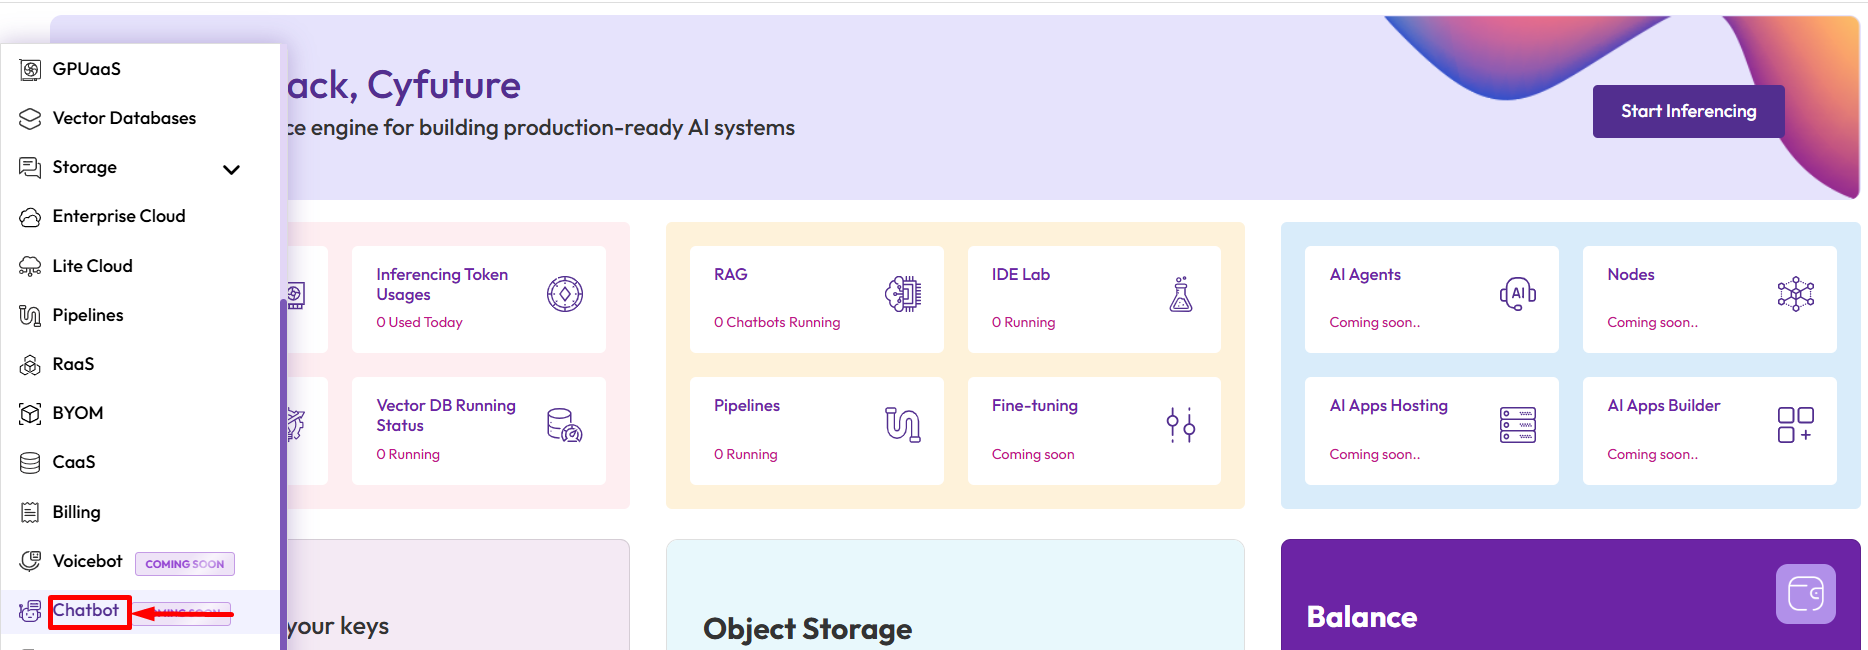Open the Vector DB Running Status card
1868x650 pixels.
tap(478, 430)
